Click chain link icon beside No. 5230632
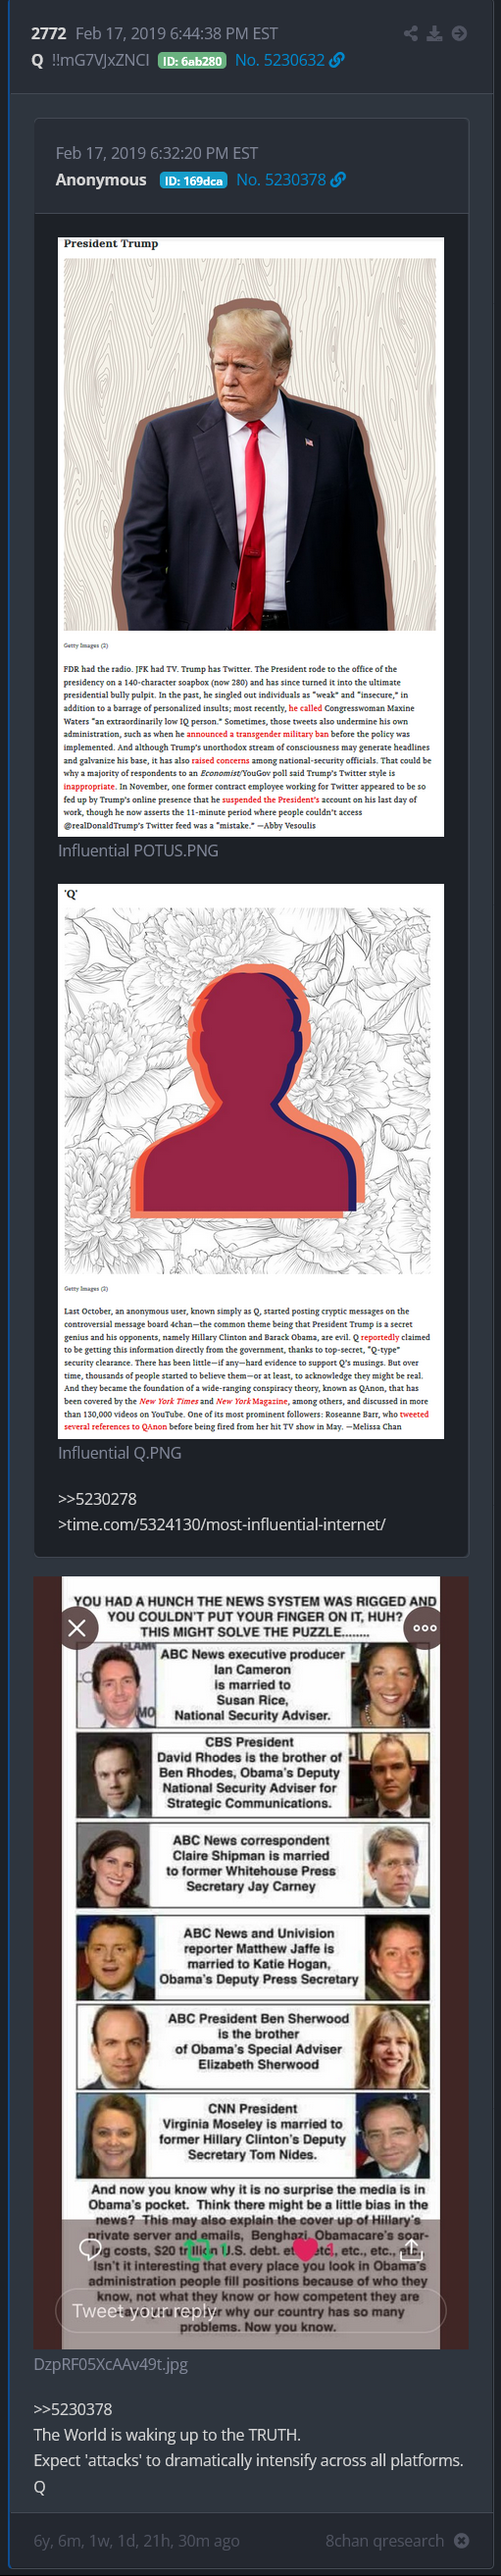The width and height of the screenshot is (501, 2576). click(x=337, y=60)
